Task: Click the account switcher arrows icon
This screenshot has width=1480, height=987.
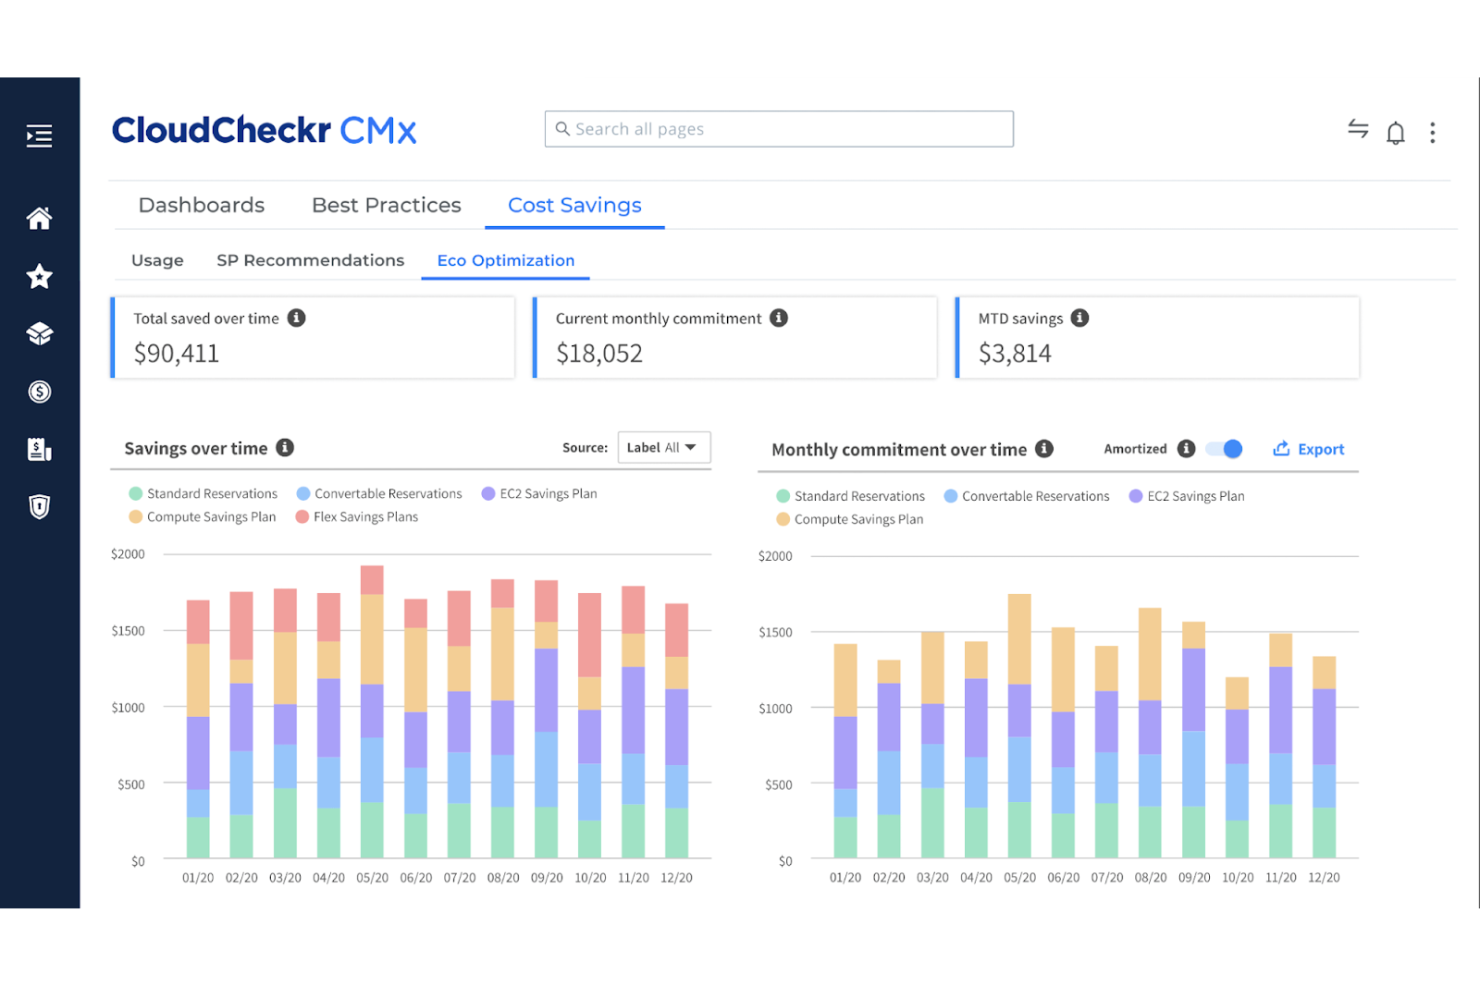Action: click(x=1358, y=130)
